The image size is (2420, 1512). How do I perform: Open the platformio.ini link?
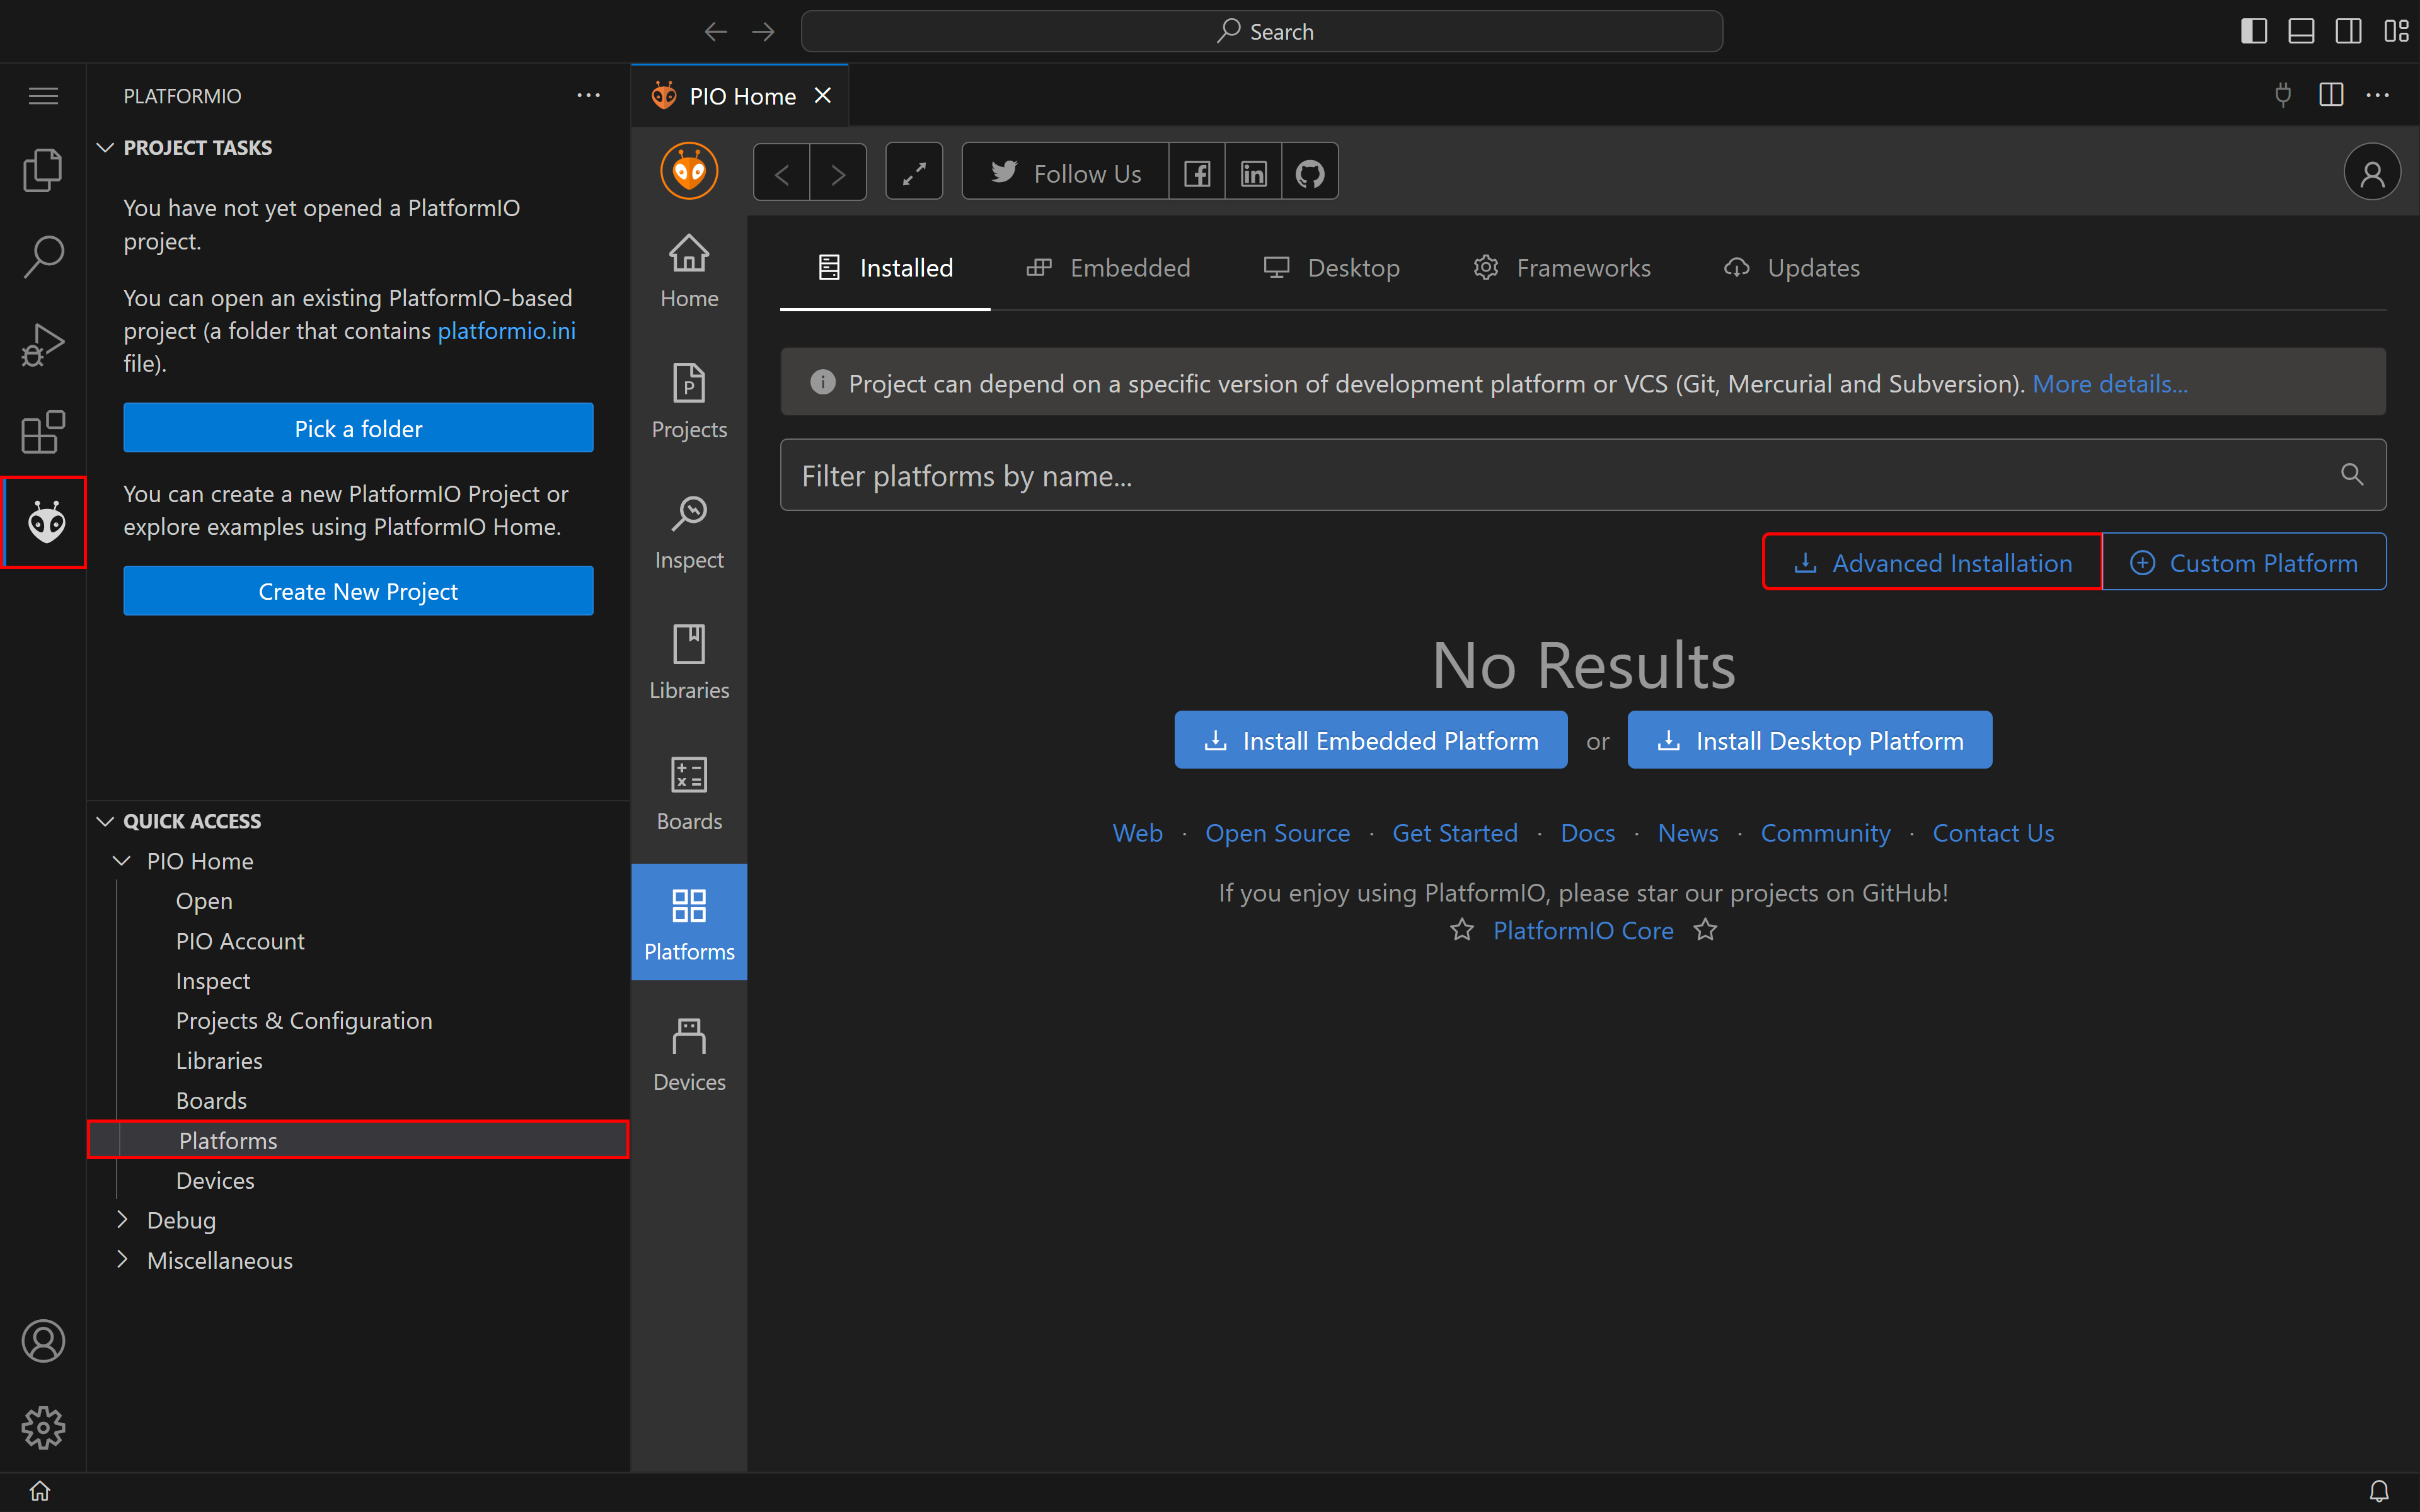[x=506, y=331]
